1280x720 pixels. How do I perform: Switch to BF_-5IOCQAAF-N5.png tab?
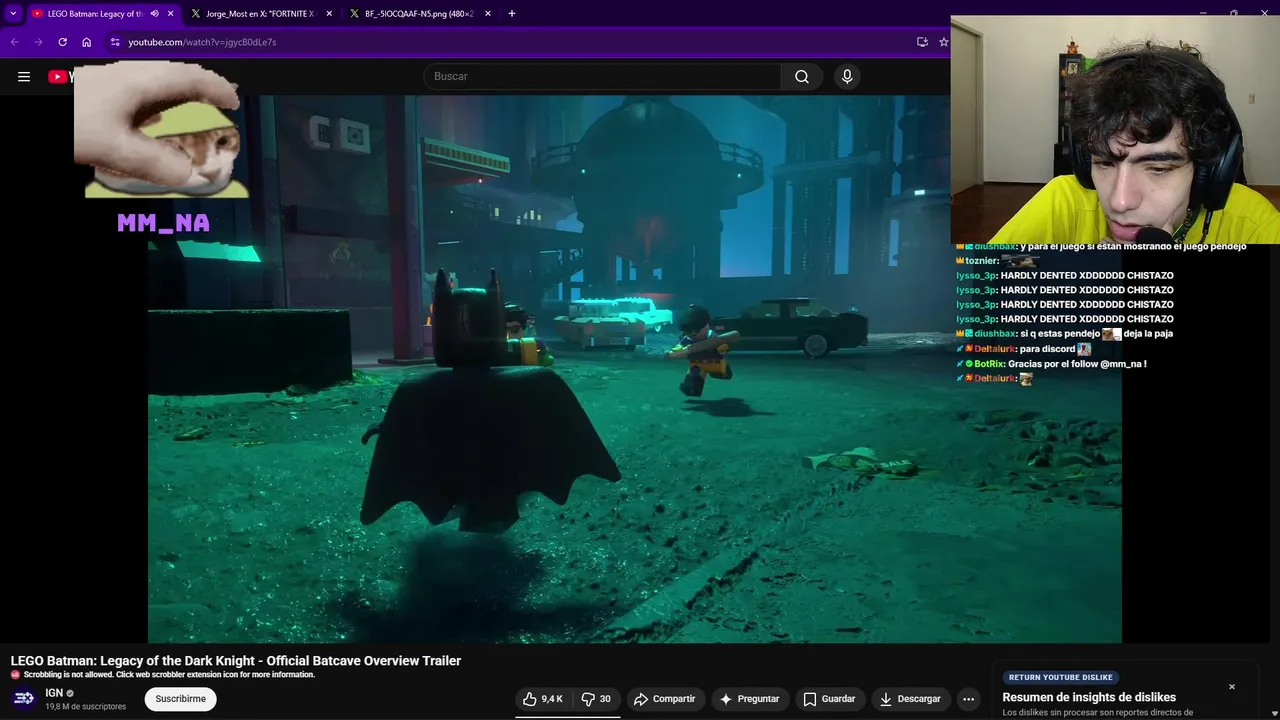click(x=418, y=14)
